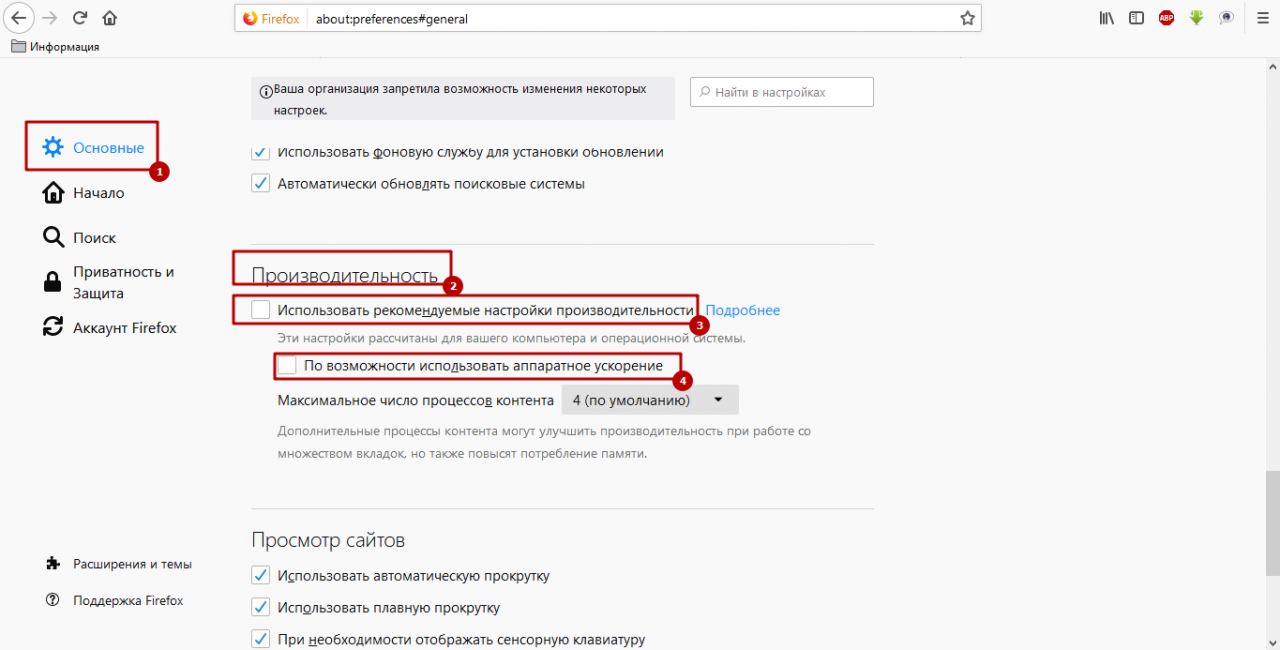1280x650 pixels.
Task: Click the green download arrow extension icon
Action: pyautogui.click(x=1196, y=18)
